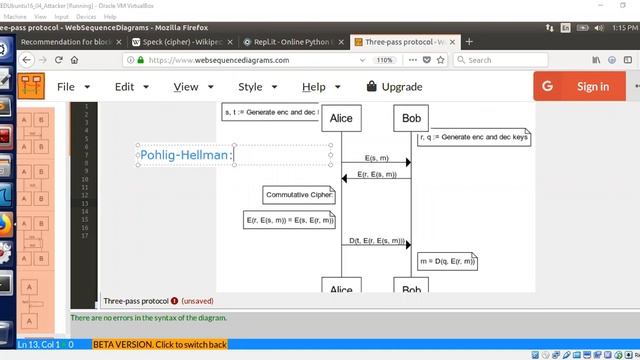640x360 pixels.
Task: Click the Firefox sync account icon
Action: [x=612, y=60]
